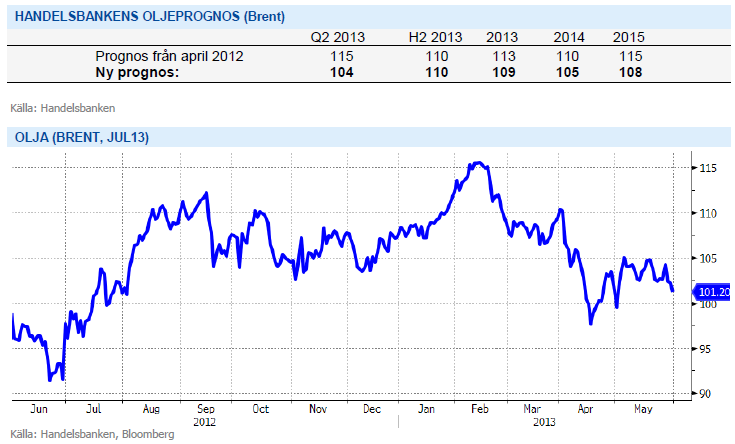Click the Aug label on time axis

click(x=150, y=409)
